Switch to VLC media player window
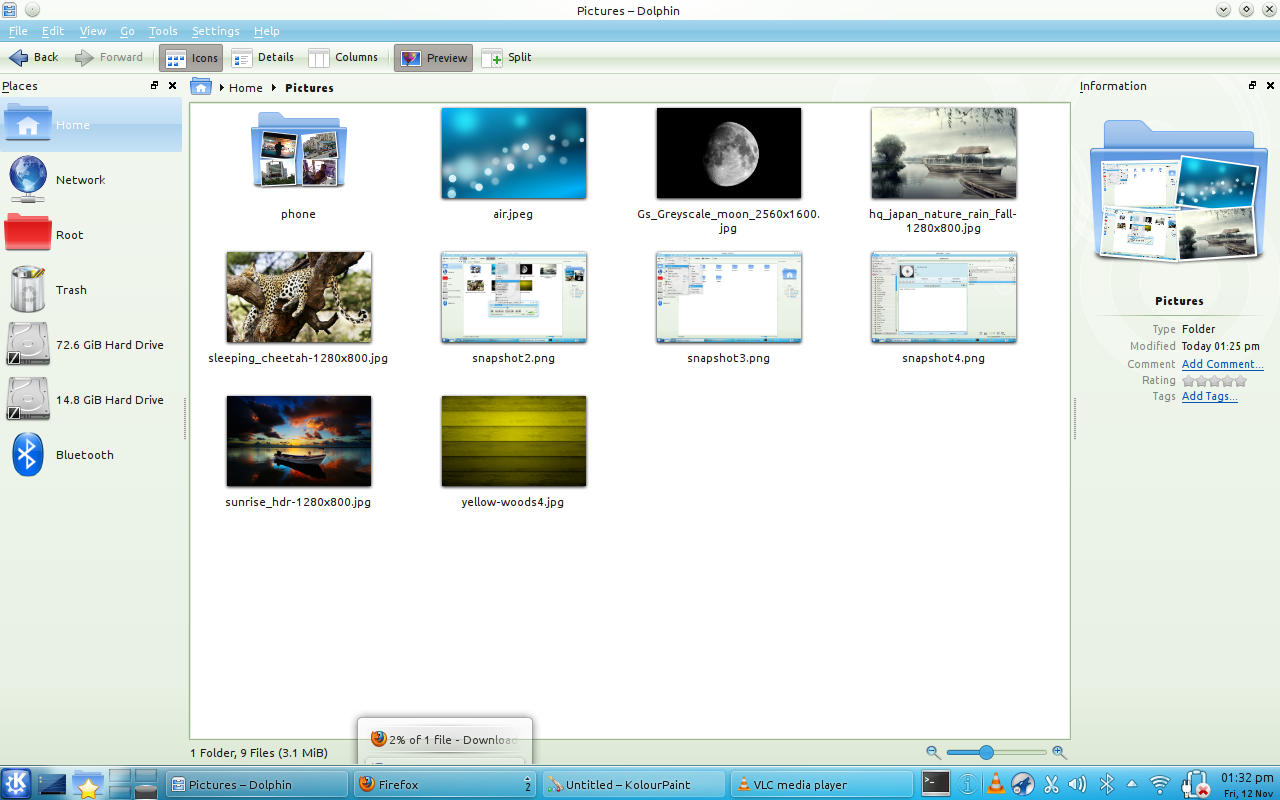1280x800 pixels. 821,785
